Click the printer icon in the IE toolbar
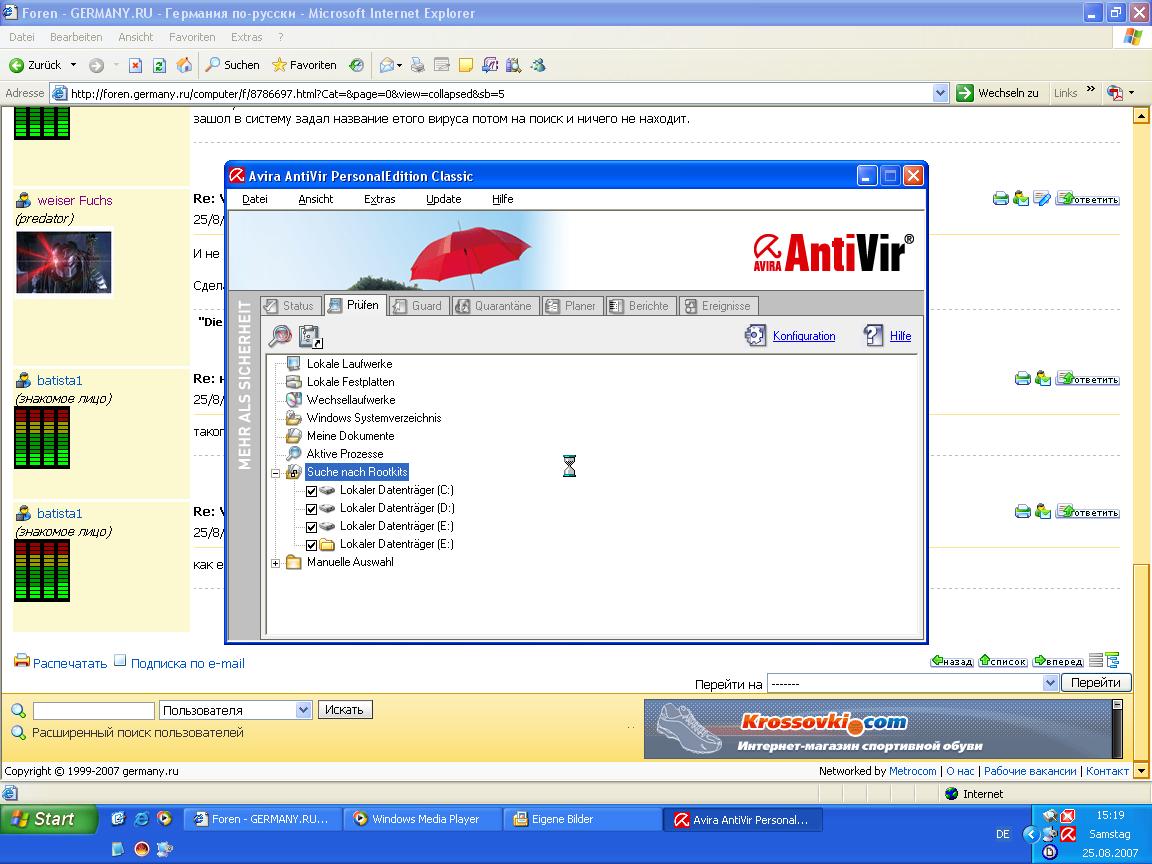Viewport: 1152px width, 864px height. tap(417, 65)
